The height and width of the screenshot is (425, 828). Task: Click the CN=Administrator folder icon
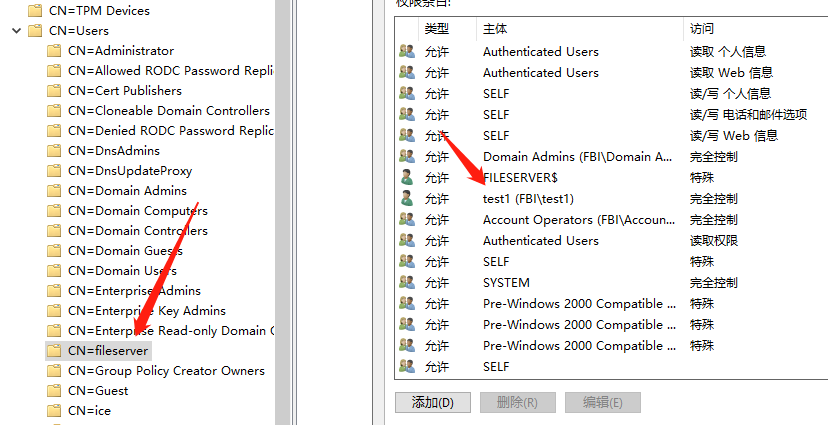click(x=54, y=51)
